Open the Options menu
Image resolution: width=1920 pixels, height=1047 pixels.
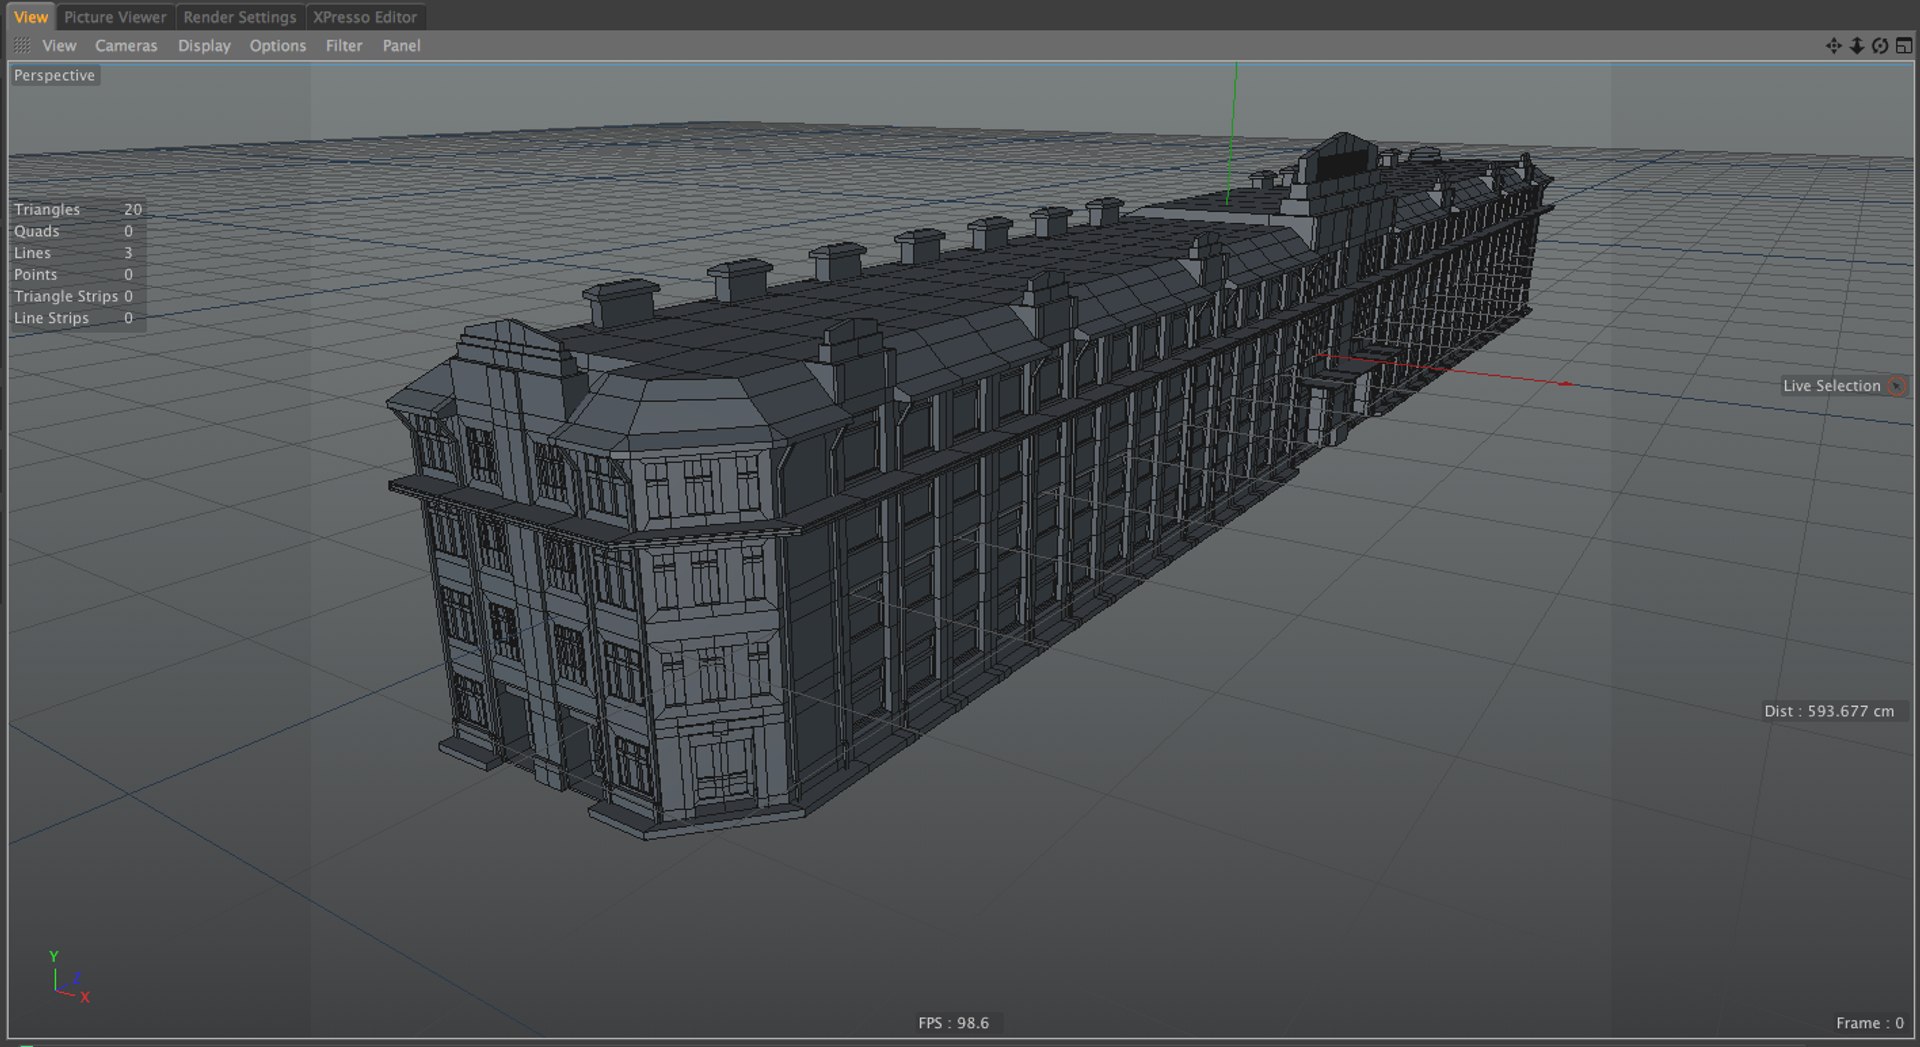tap(278, 46)
